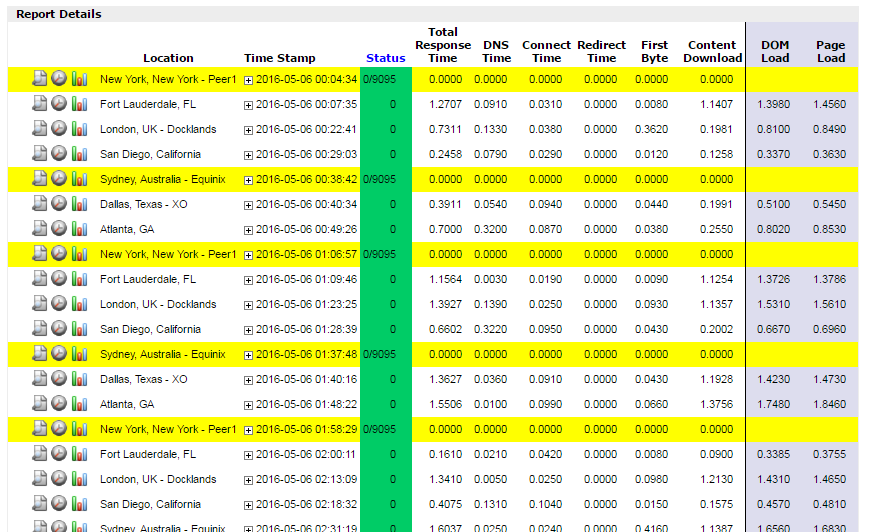869x532 pixels.
Task: Expand the 2016-05-06 00:04:34 timestamp row
Action: pyautogui.click(x=248, y=80)
